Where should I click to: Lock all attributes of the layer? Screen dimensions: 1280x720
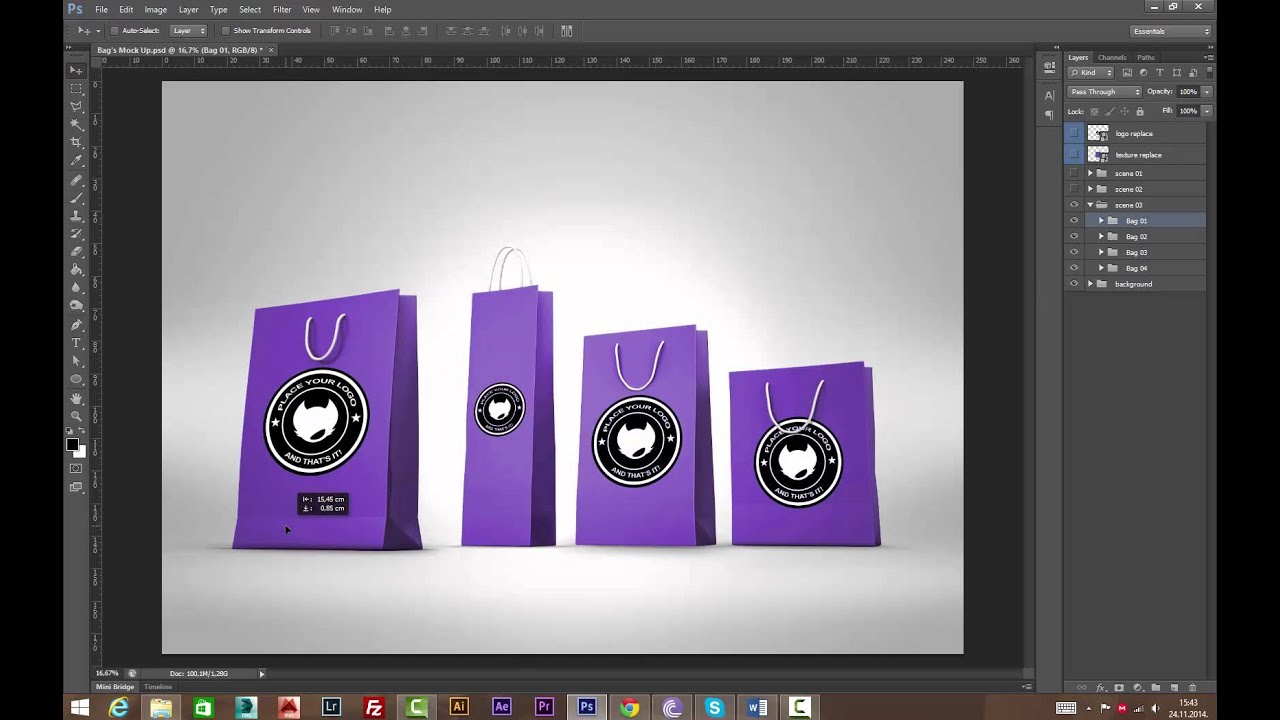click(1140, 111)
